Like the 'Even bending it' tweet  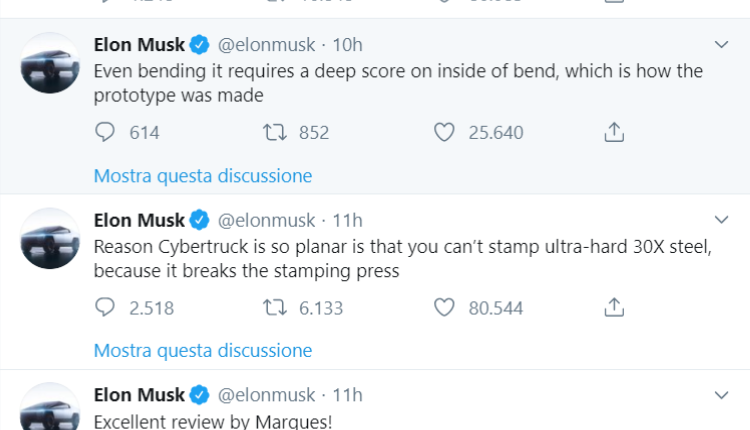pyautogui.click(x=446, y=132)
